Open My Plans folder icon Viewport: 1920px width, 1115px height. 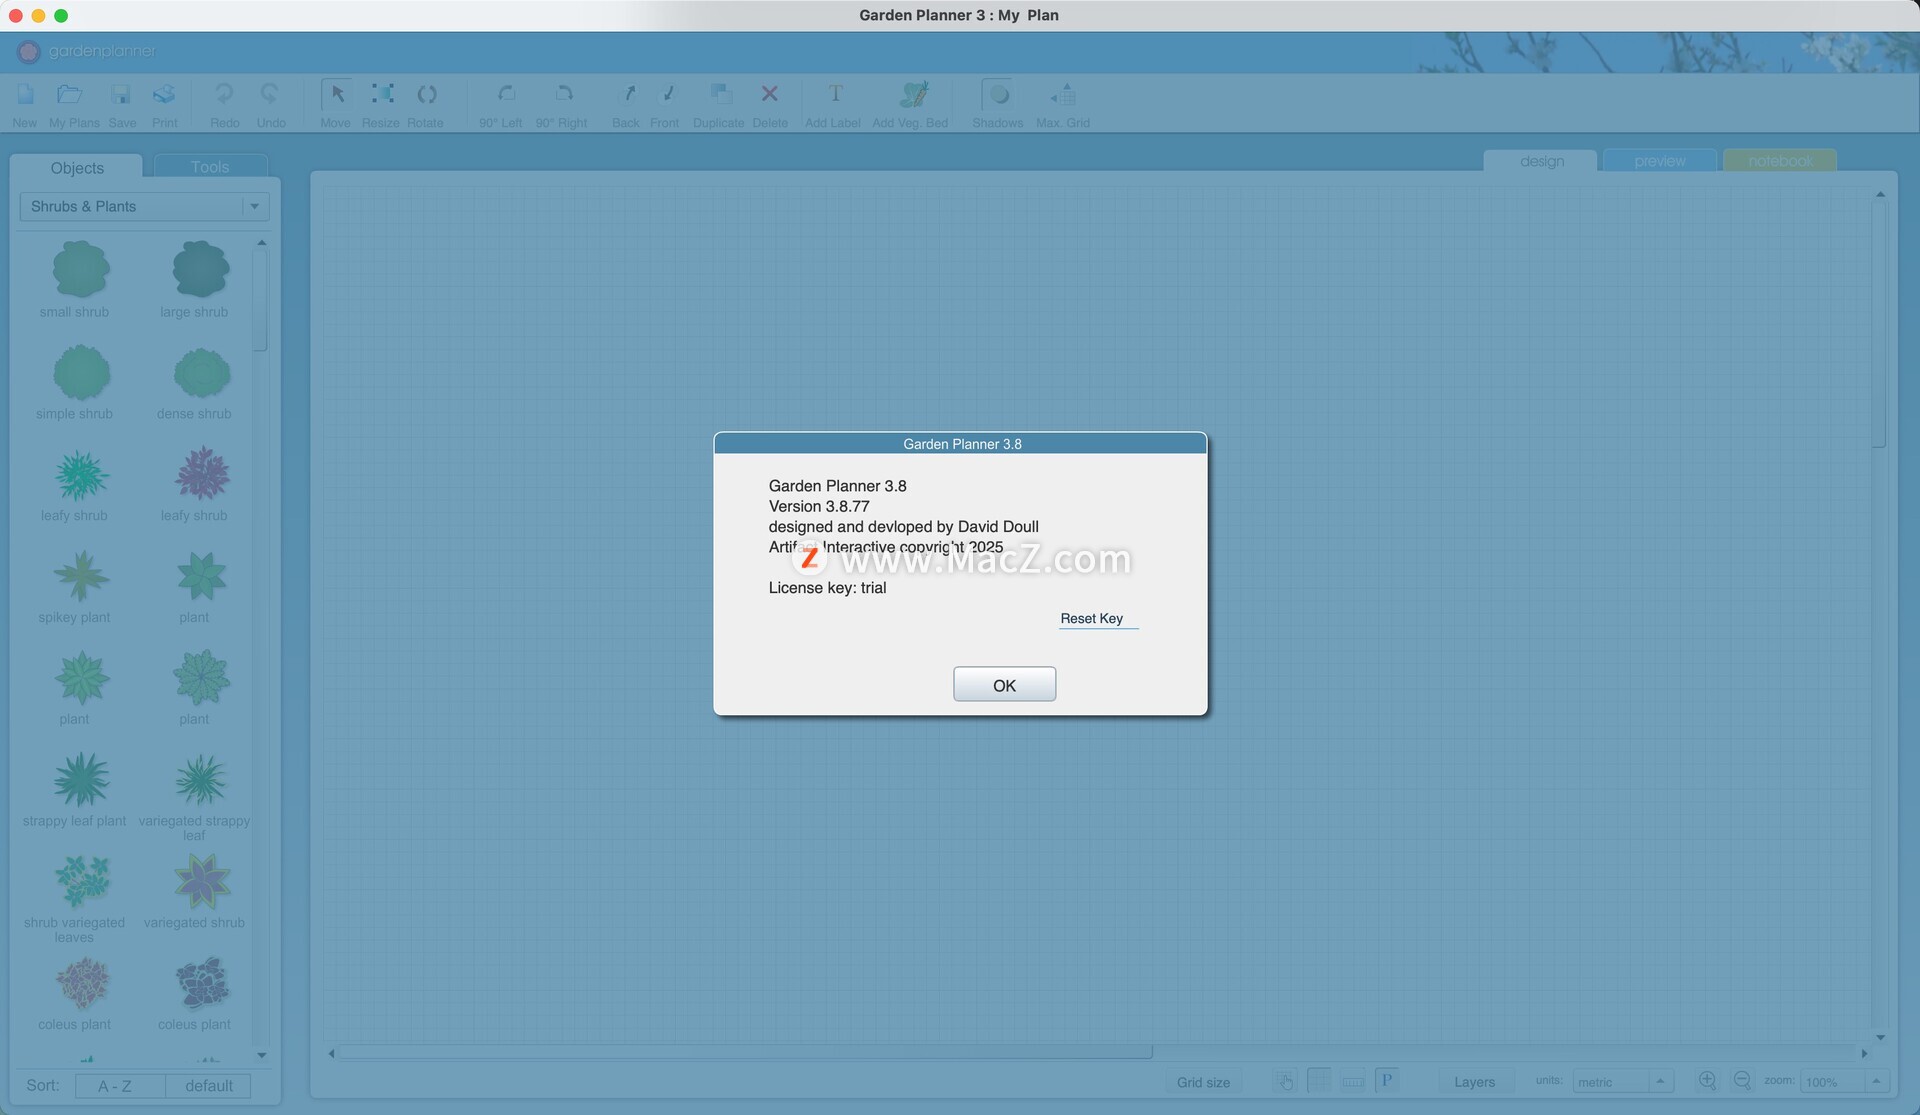pyautogui.click(x=70, y=95)
